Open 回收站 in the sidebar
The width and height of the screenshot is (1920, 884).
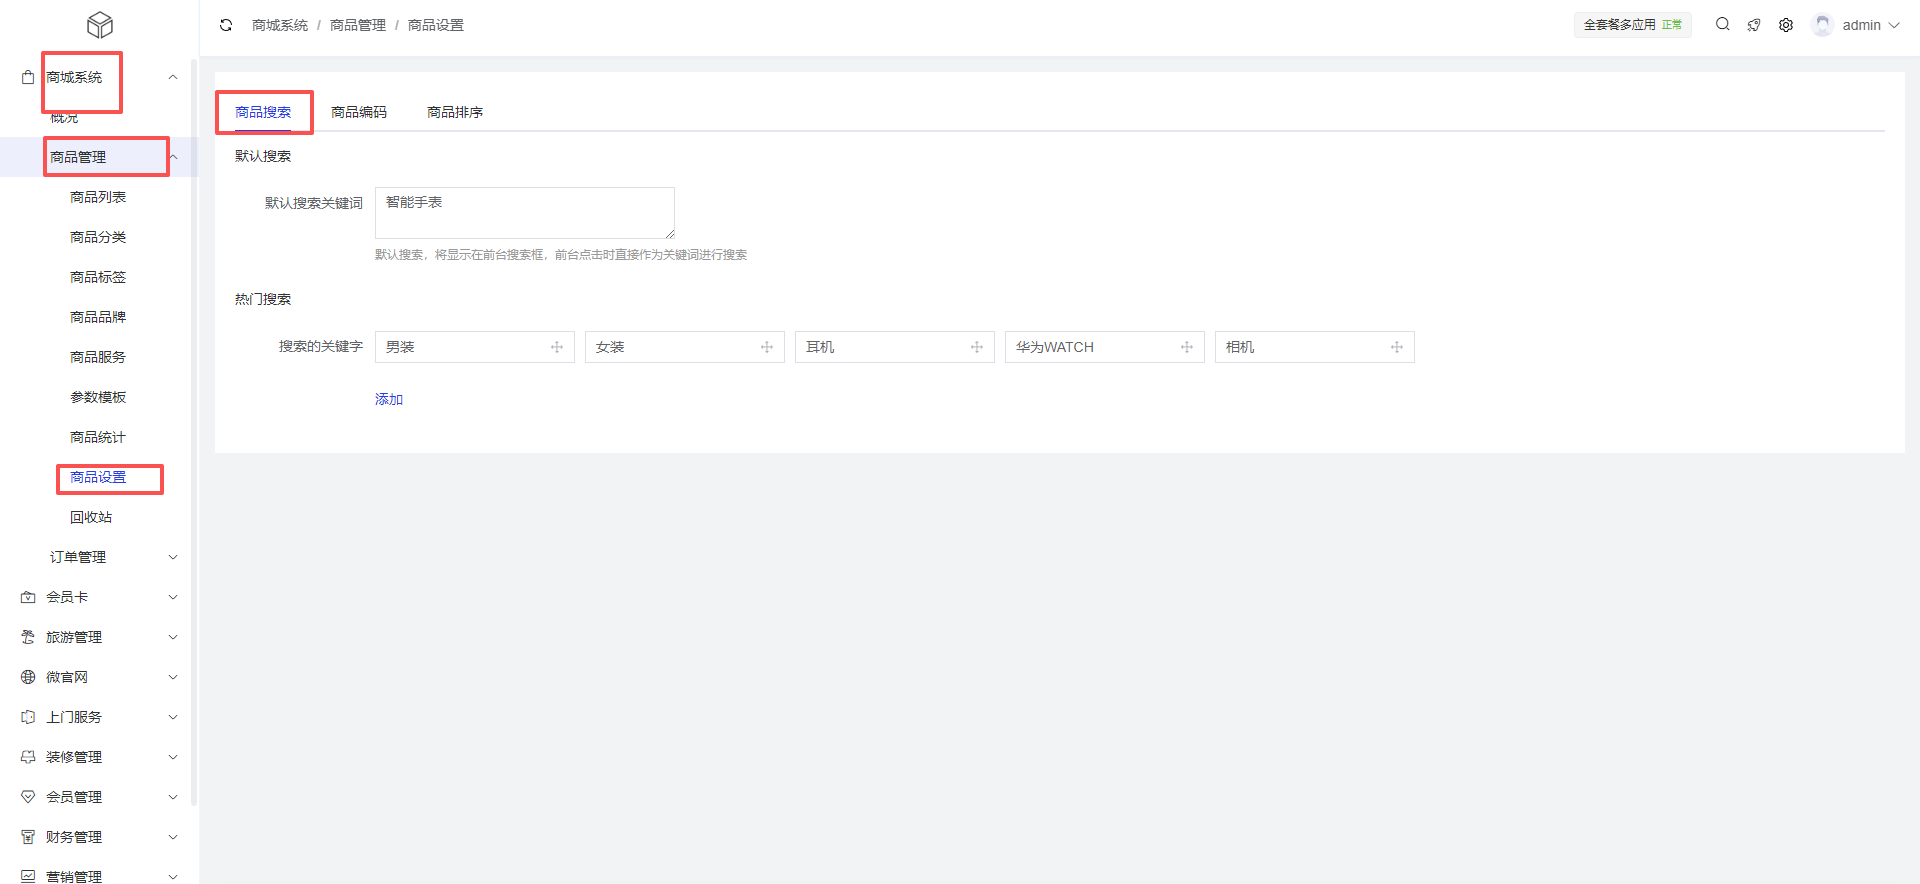coord(91,517)
